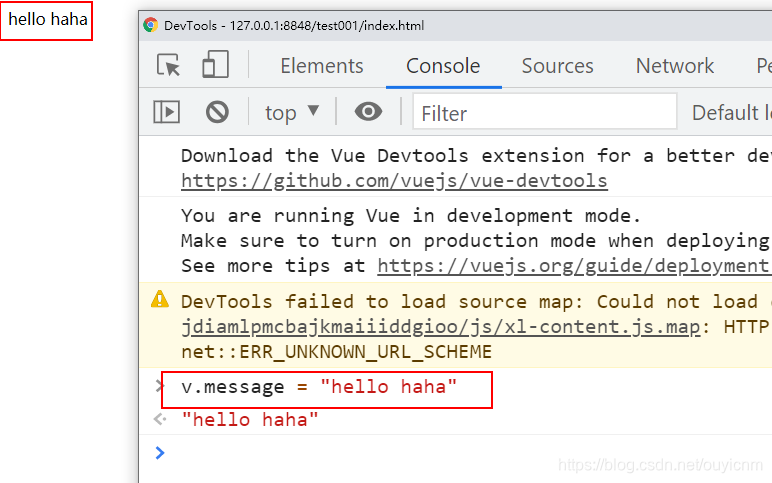Create live expression via eye icon
Image resolution: width=772 pixels, height=483 pixels.
pyautogui.click(x=368, y=112)
